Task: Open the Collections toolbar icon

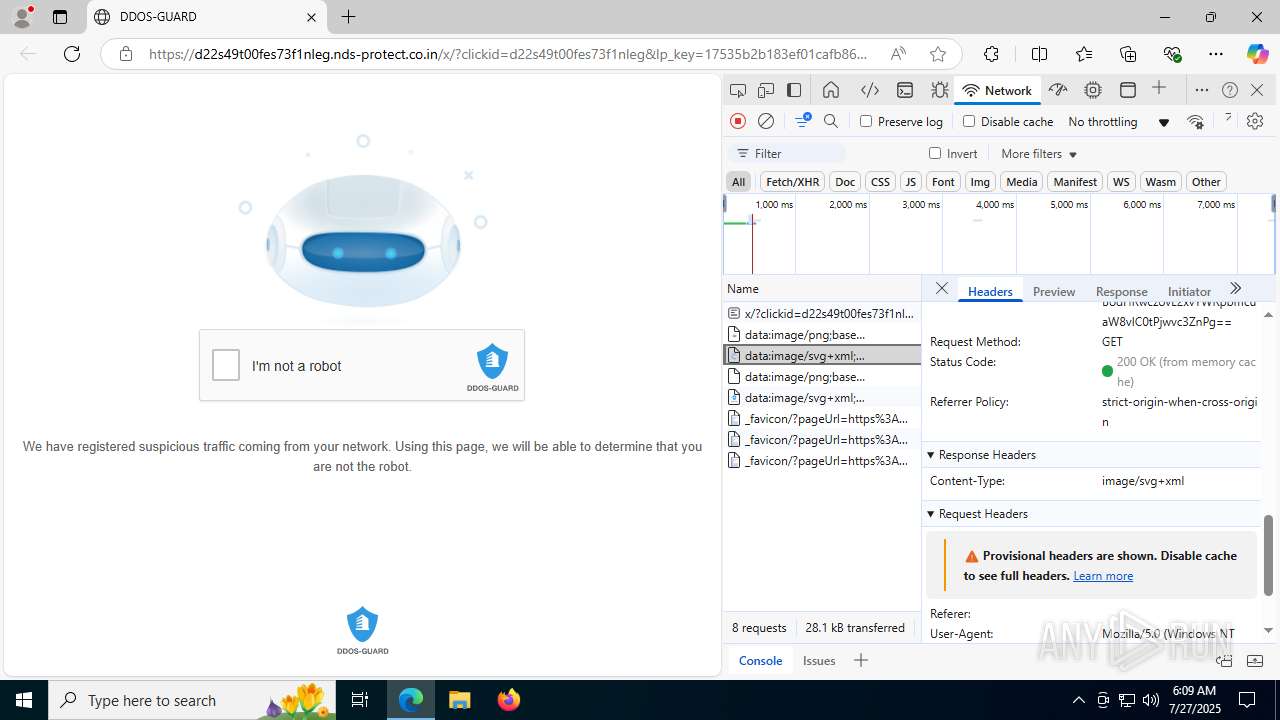Action: pyautogui.click(x=1128, y=54)
